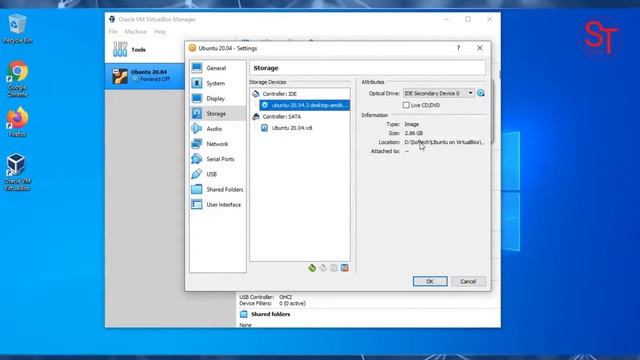
Task: Open USB settings category
Action: [218, 174]
